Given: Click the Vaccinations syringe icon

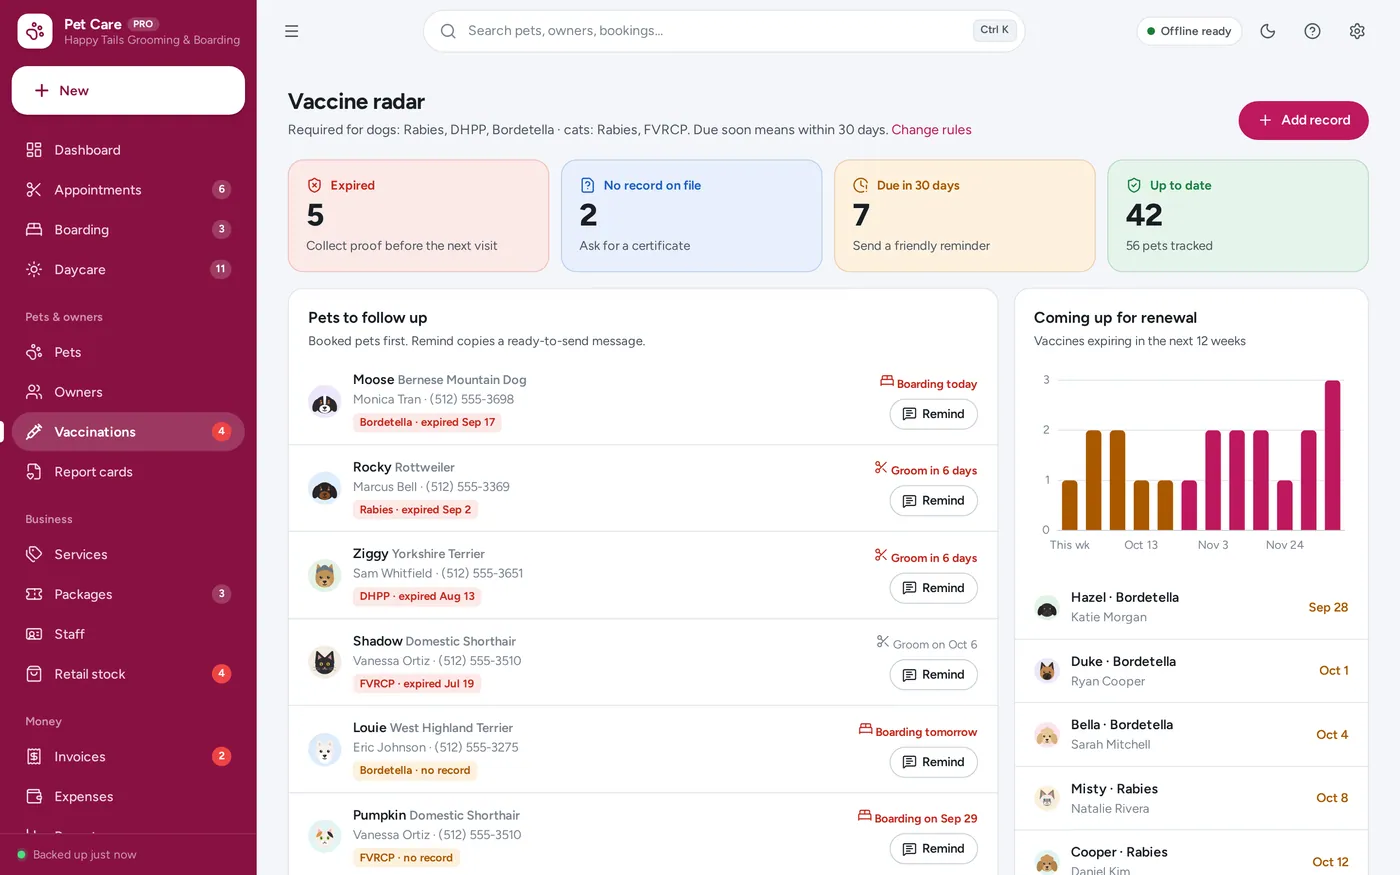Looking at the screenshot, I should click(x=34, y=432).
